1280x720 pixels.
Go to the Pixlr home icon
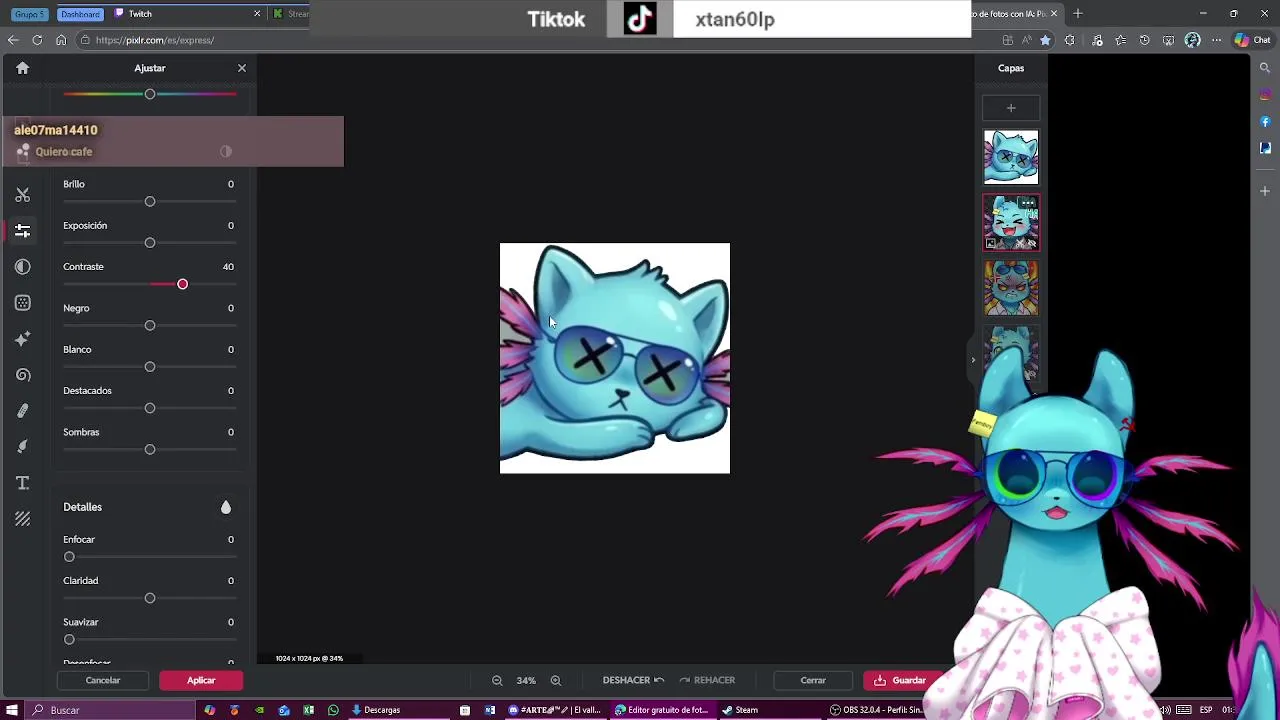[x=22, y=68]
